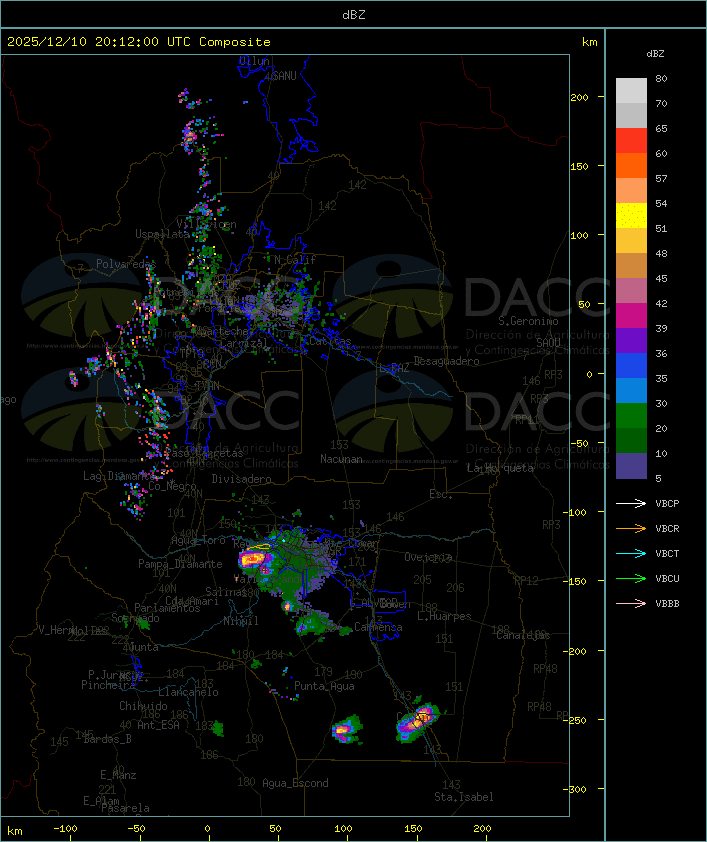707x842 pixels.
Task: Click the storm cell southeast of Punta_Agua
Action: coord(345,729)
